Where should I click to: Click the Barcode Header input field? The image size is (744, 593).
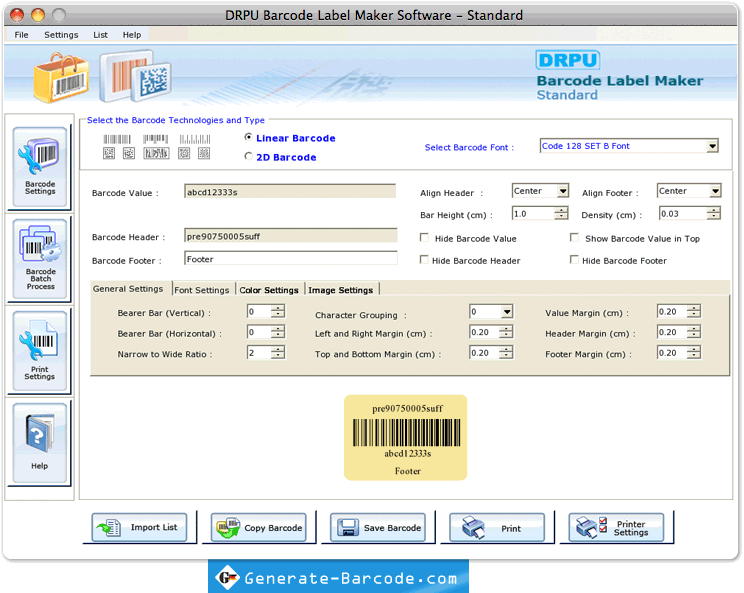tap(290, 236)
